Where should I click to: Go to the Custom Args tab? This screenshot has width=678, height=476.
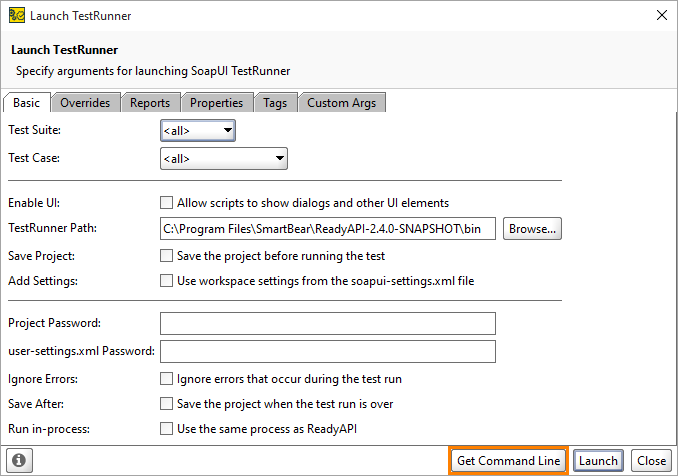(342, 102)
